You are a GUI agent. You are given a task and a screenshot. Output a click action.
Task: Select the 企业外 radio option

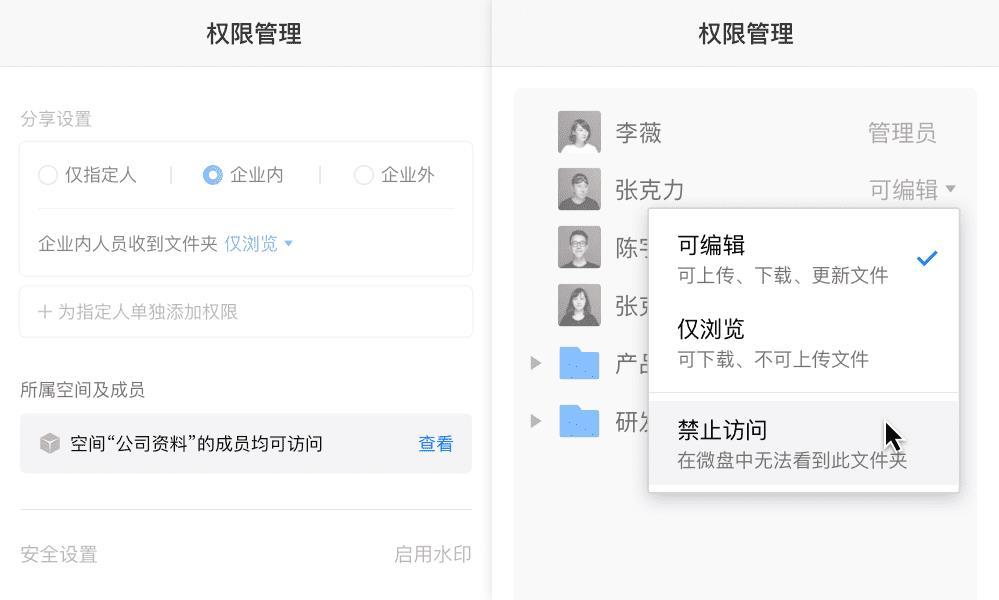363,175
